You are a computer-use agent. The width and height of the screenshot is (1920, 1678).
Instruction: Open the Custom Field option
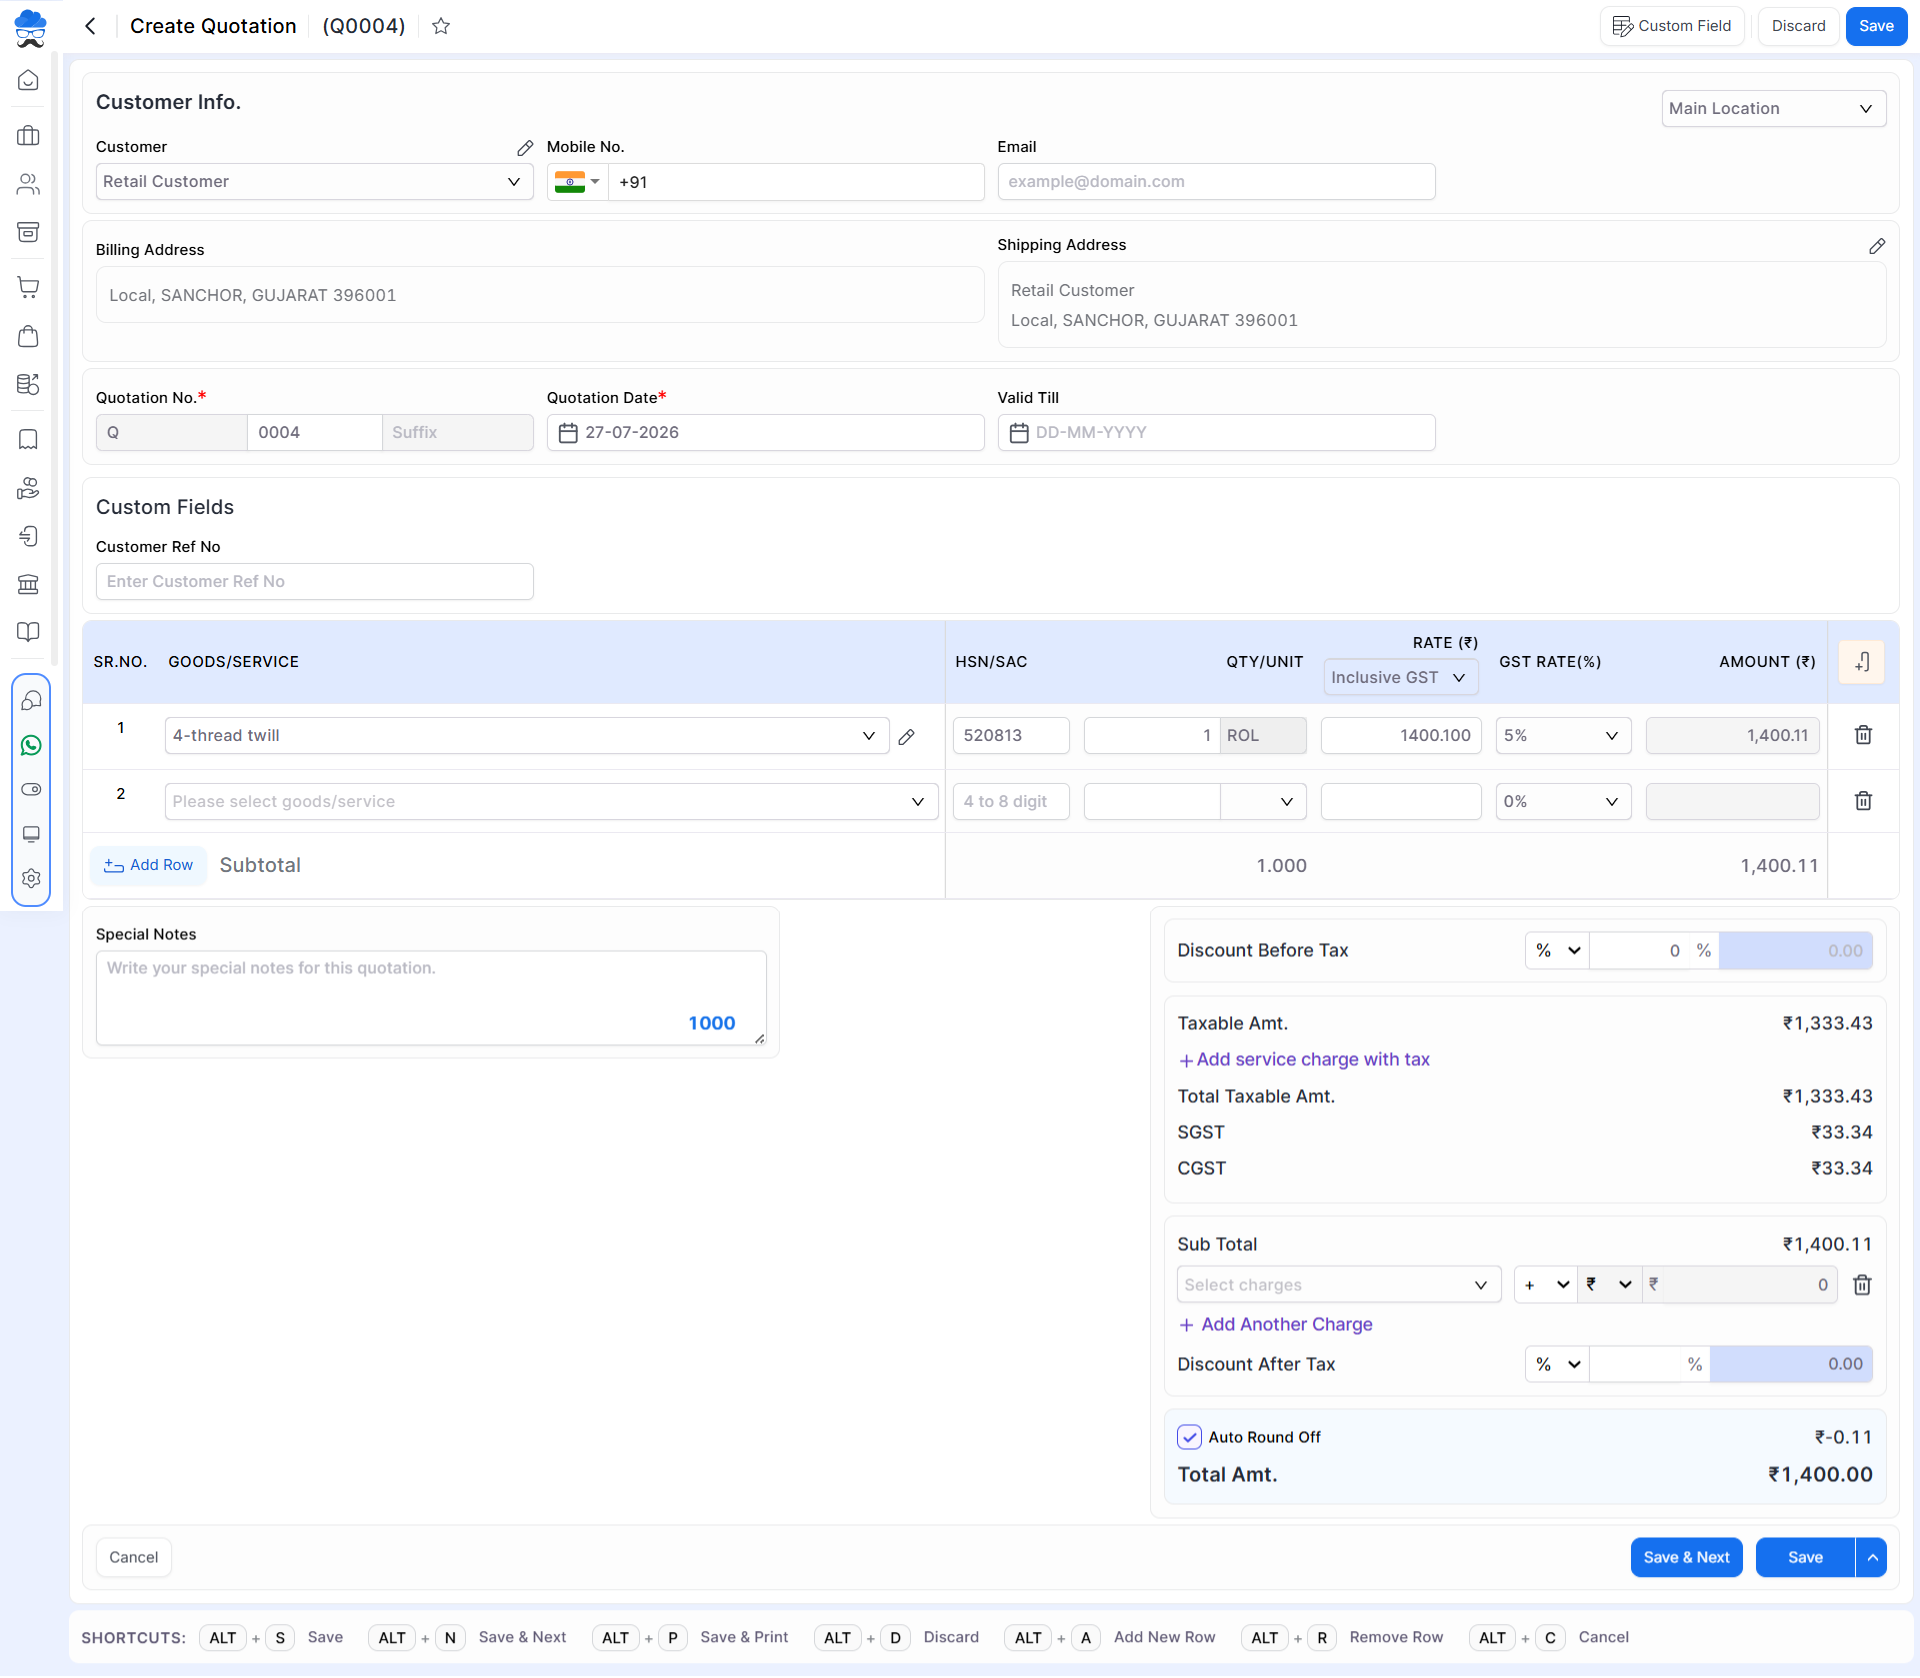click(1672, 26)
